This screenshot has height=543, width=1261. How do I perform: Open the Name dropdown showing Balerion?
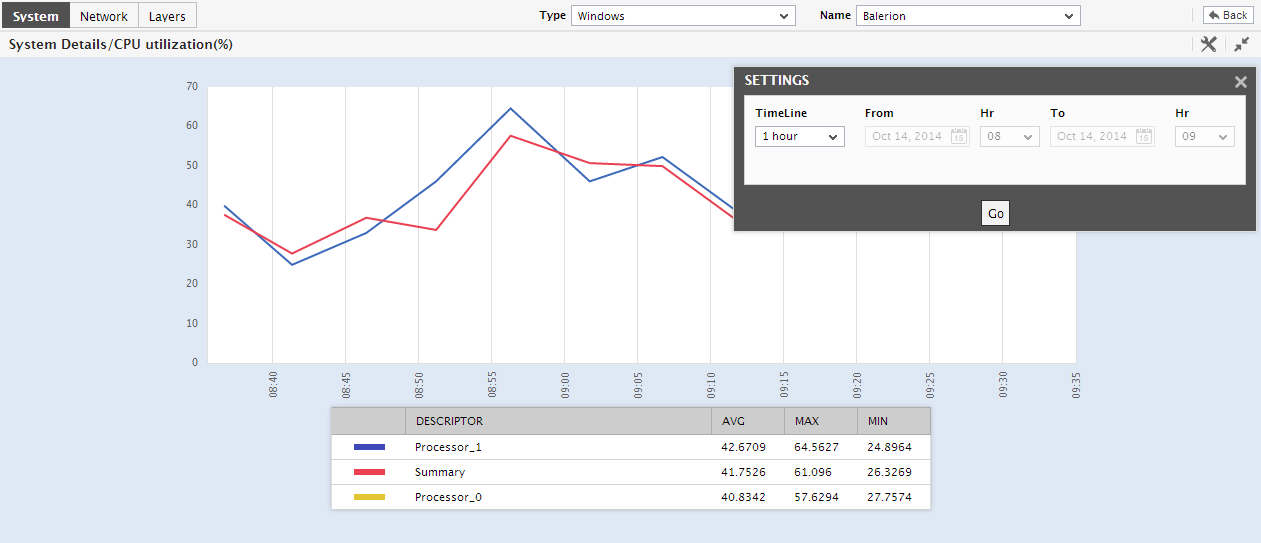(x=968, y=16)
